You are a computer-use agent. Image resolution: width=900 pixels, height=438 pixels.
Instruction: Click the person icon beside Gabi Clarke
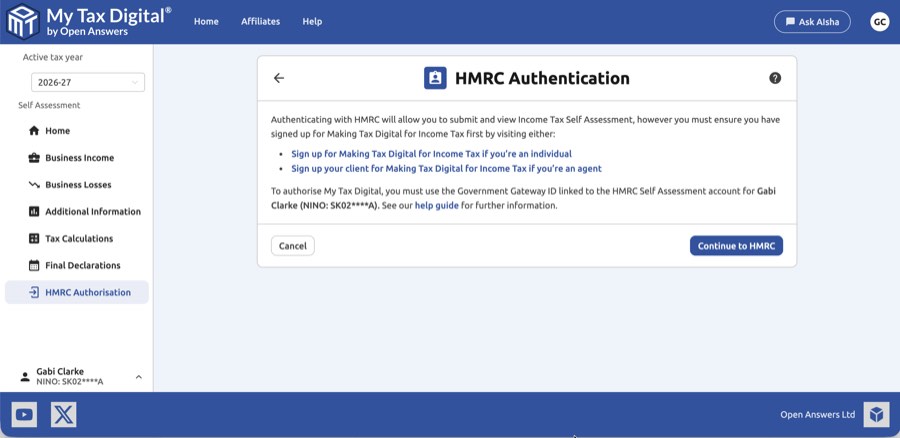pyautogui.click(x=25, y=377)
